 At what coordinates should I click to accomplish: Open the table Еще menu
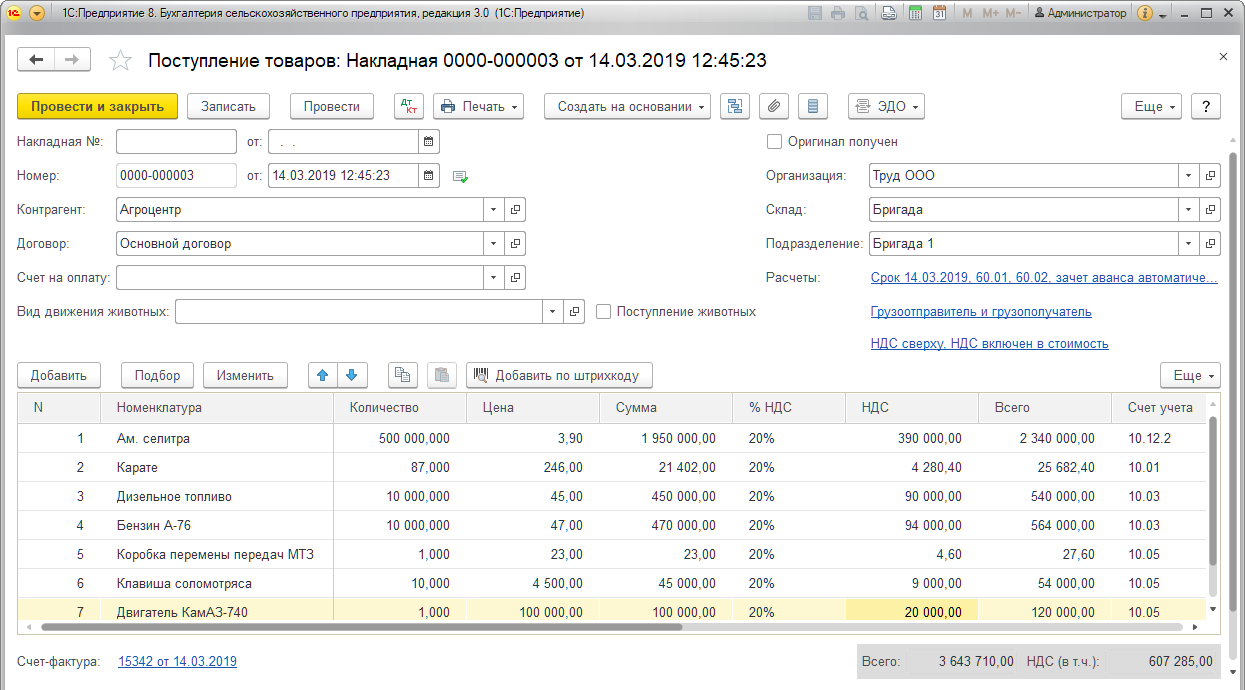point(1191,375)
